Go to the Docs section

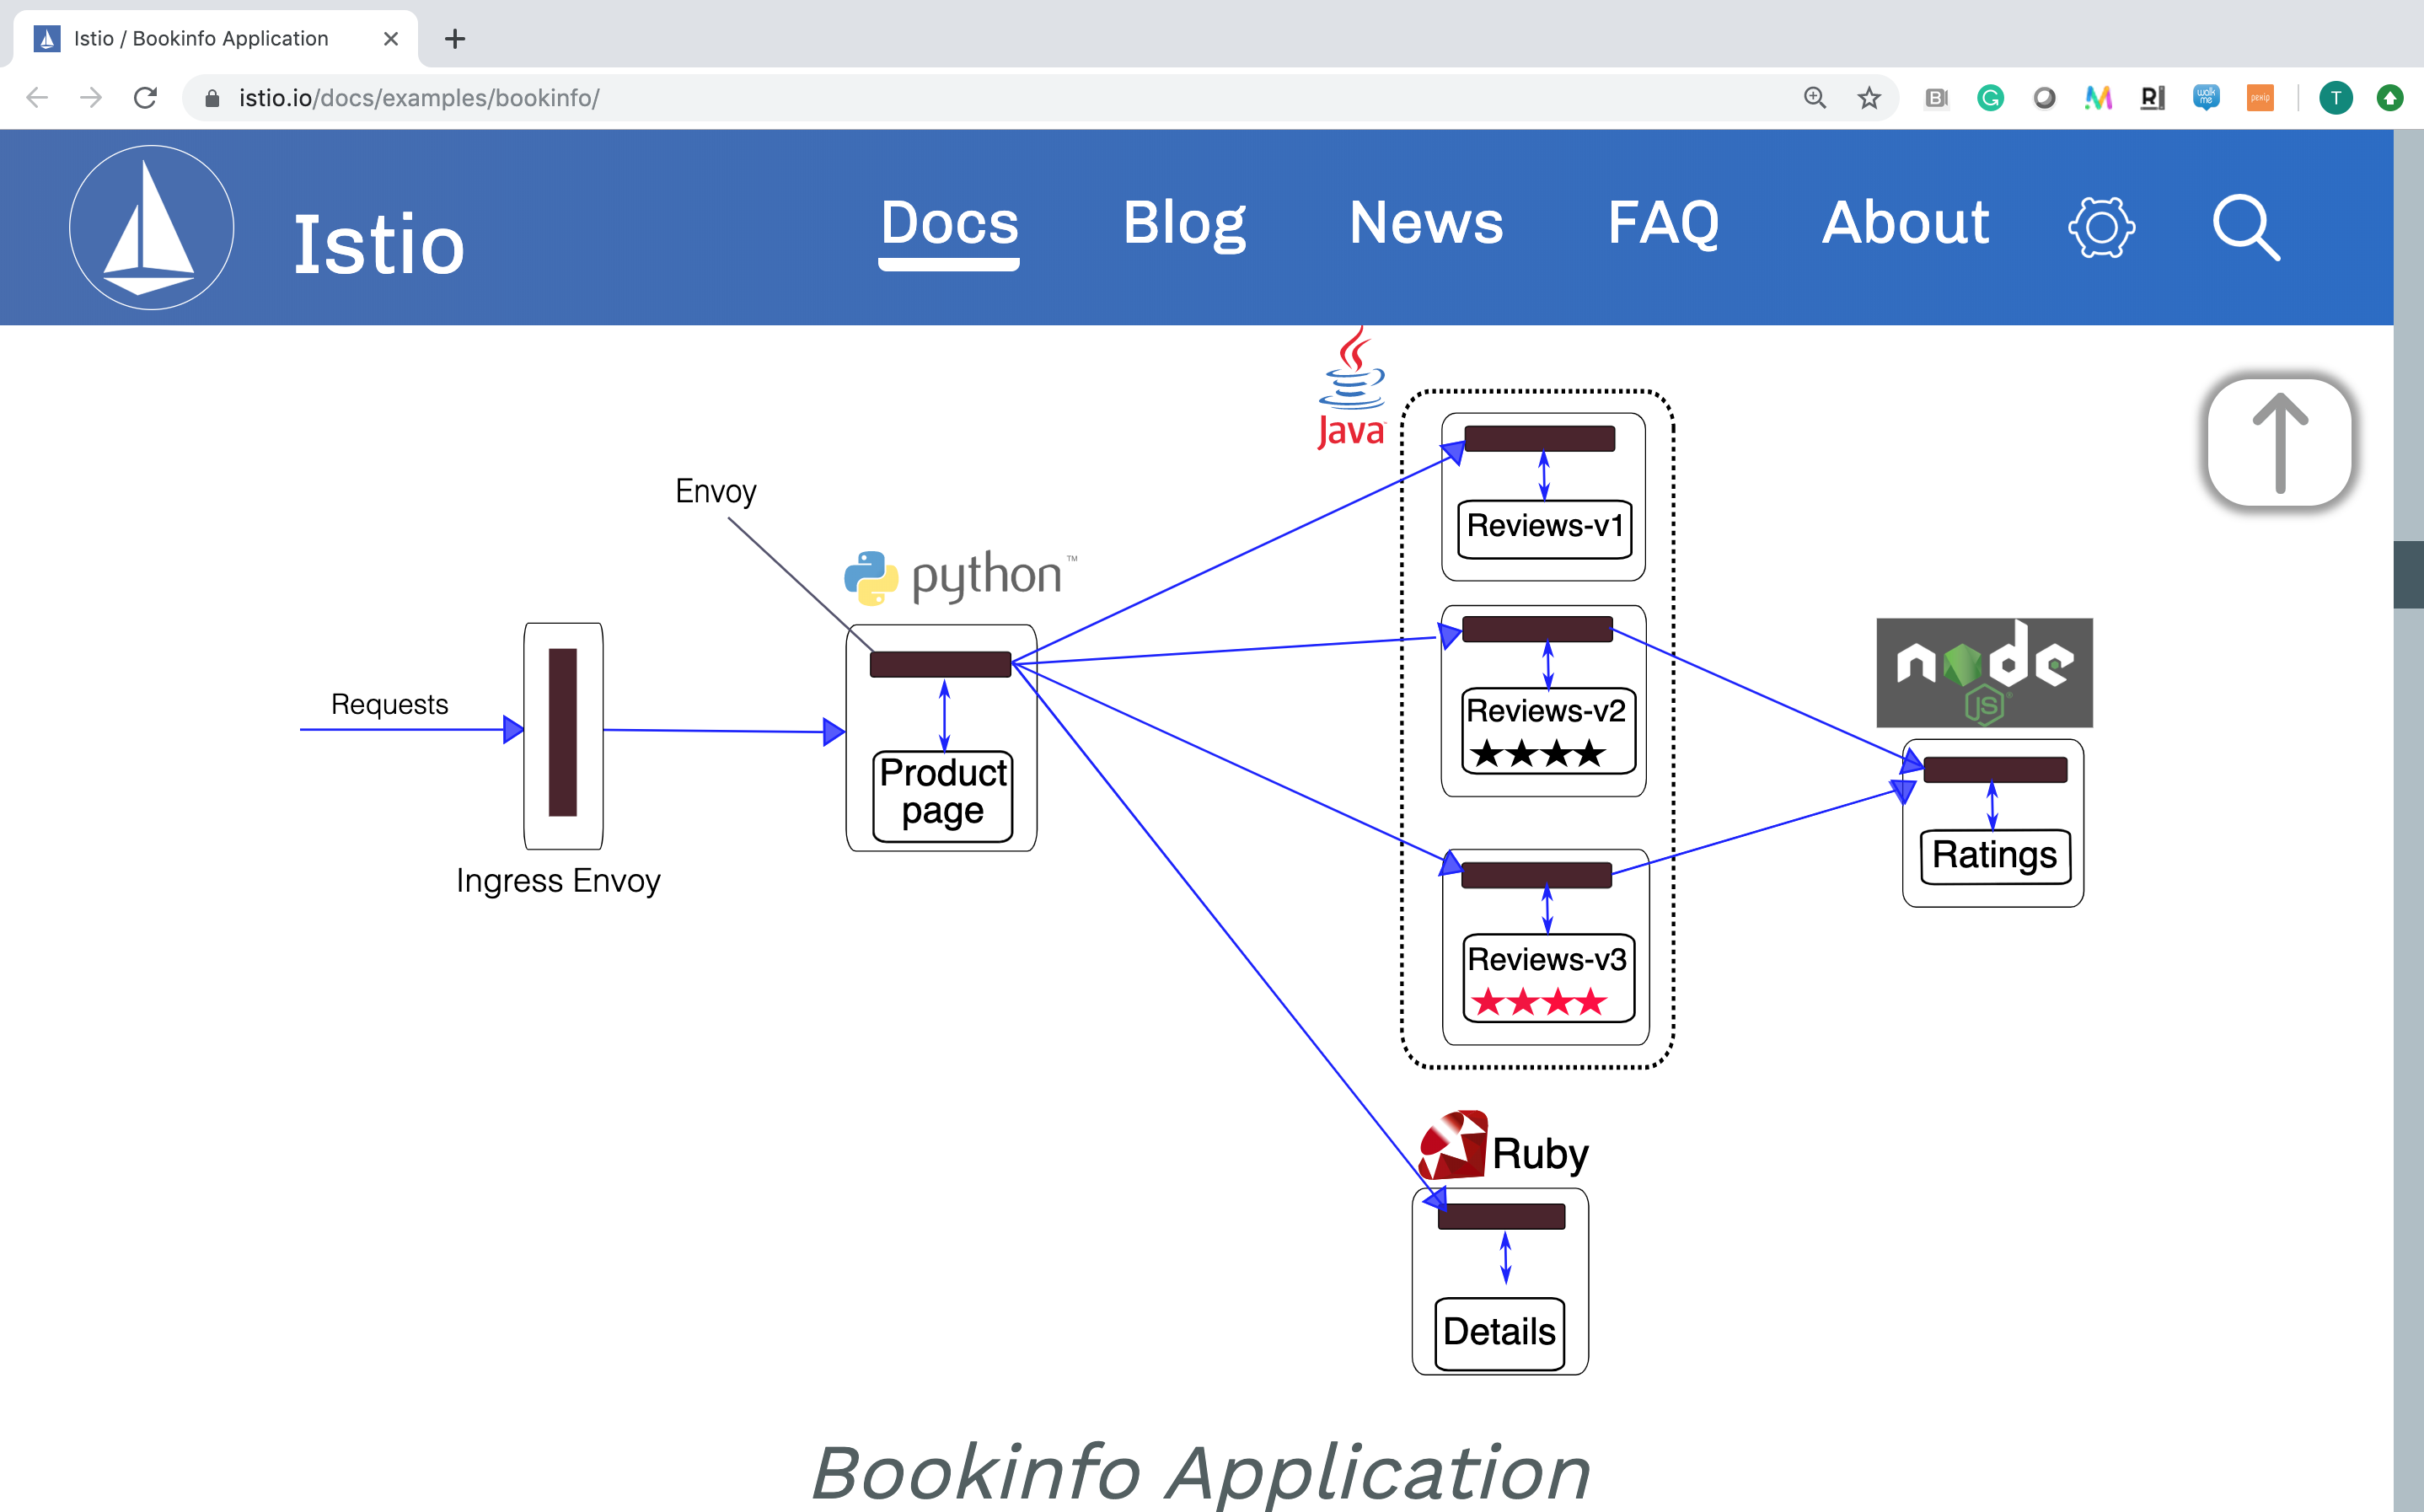pyautogui.click(x=948, y=223)
